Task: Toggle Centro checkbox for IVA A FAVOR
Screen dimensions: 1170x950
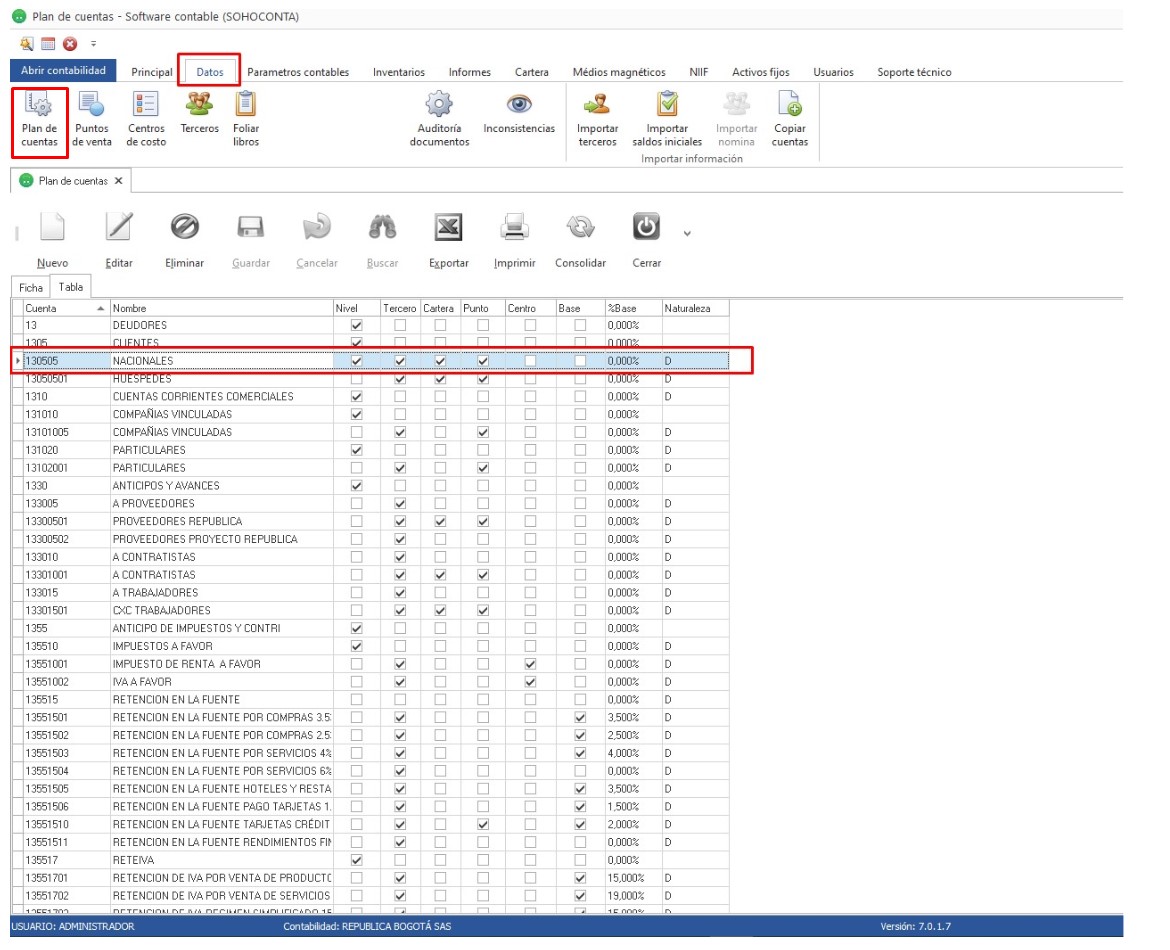Action: tap(530, 682)
